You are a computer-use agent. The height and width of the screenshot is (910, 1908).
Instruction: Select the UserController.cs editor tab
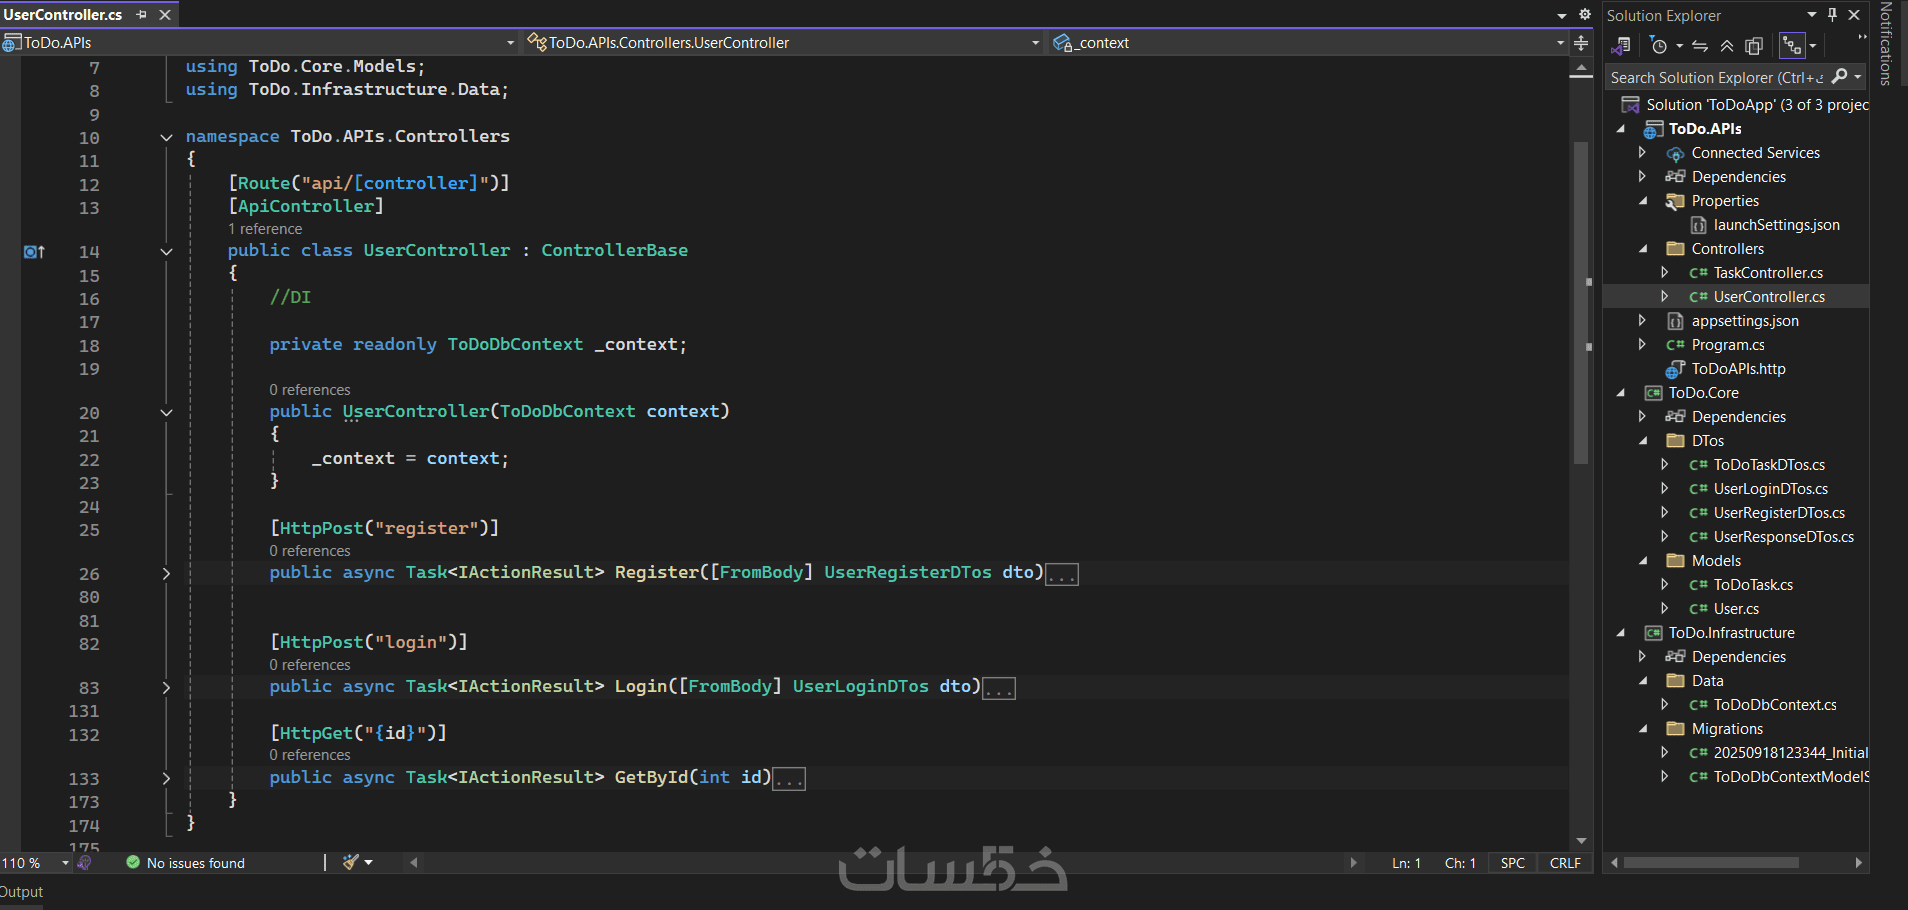(63, 14)
